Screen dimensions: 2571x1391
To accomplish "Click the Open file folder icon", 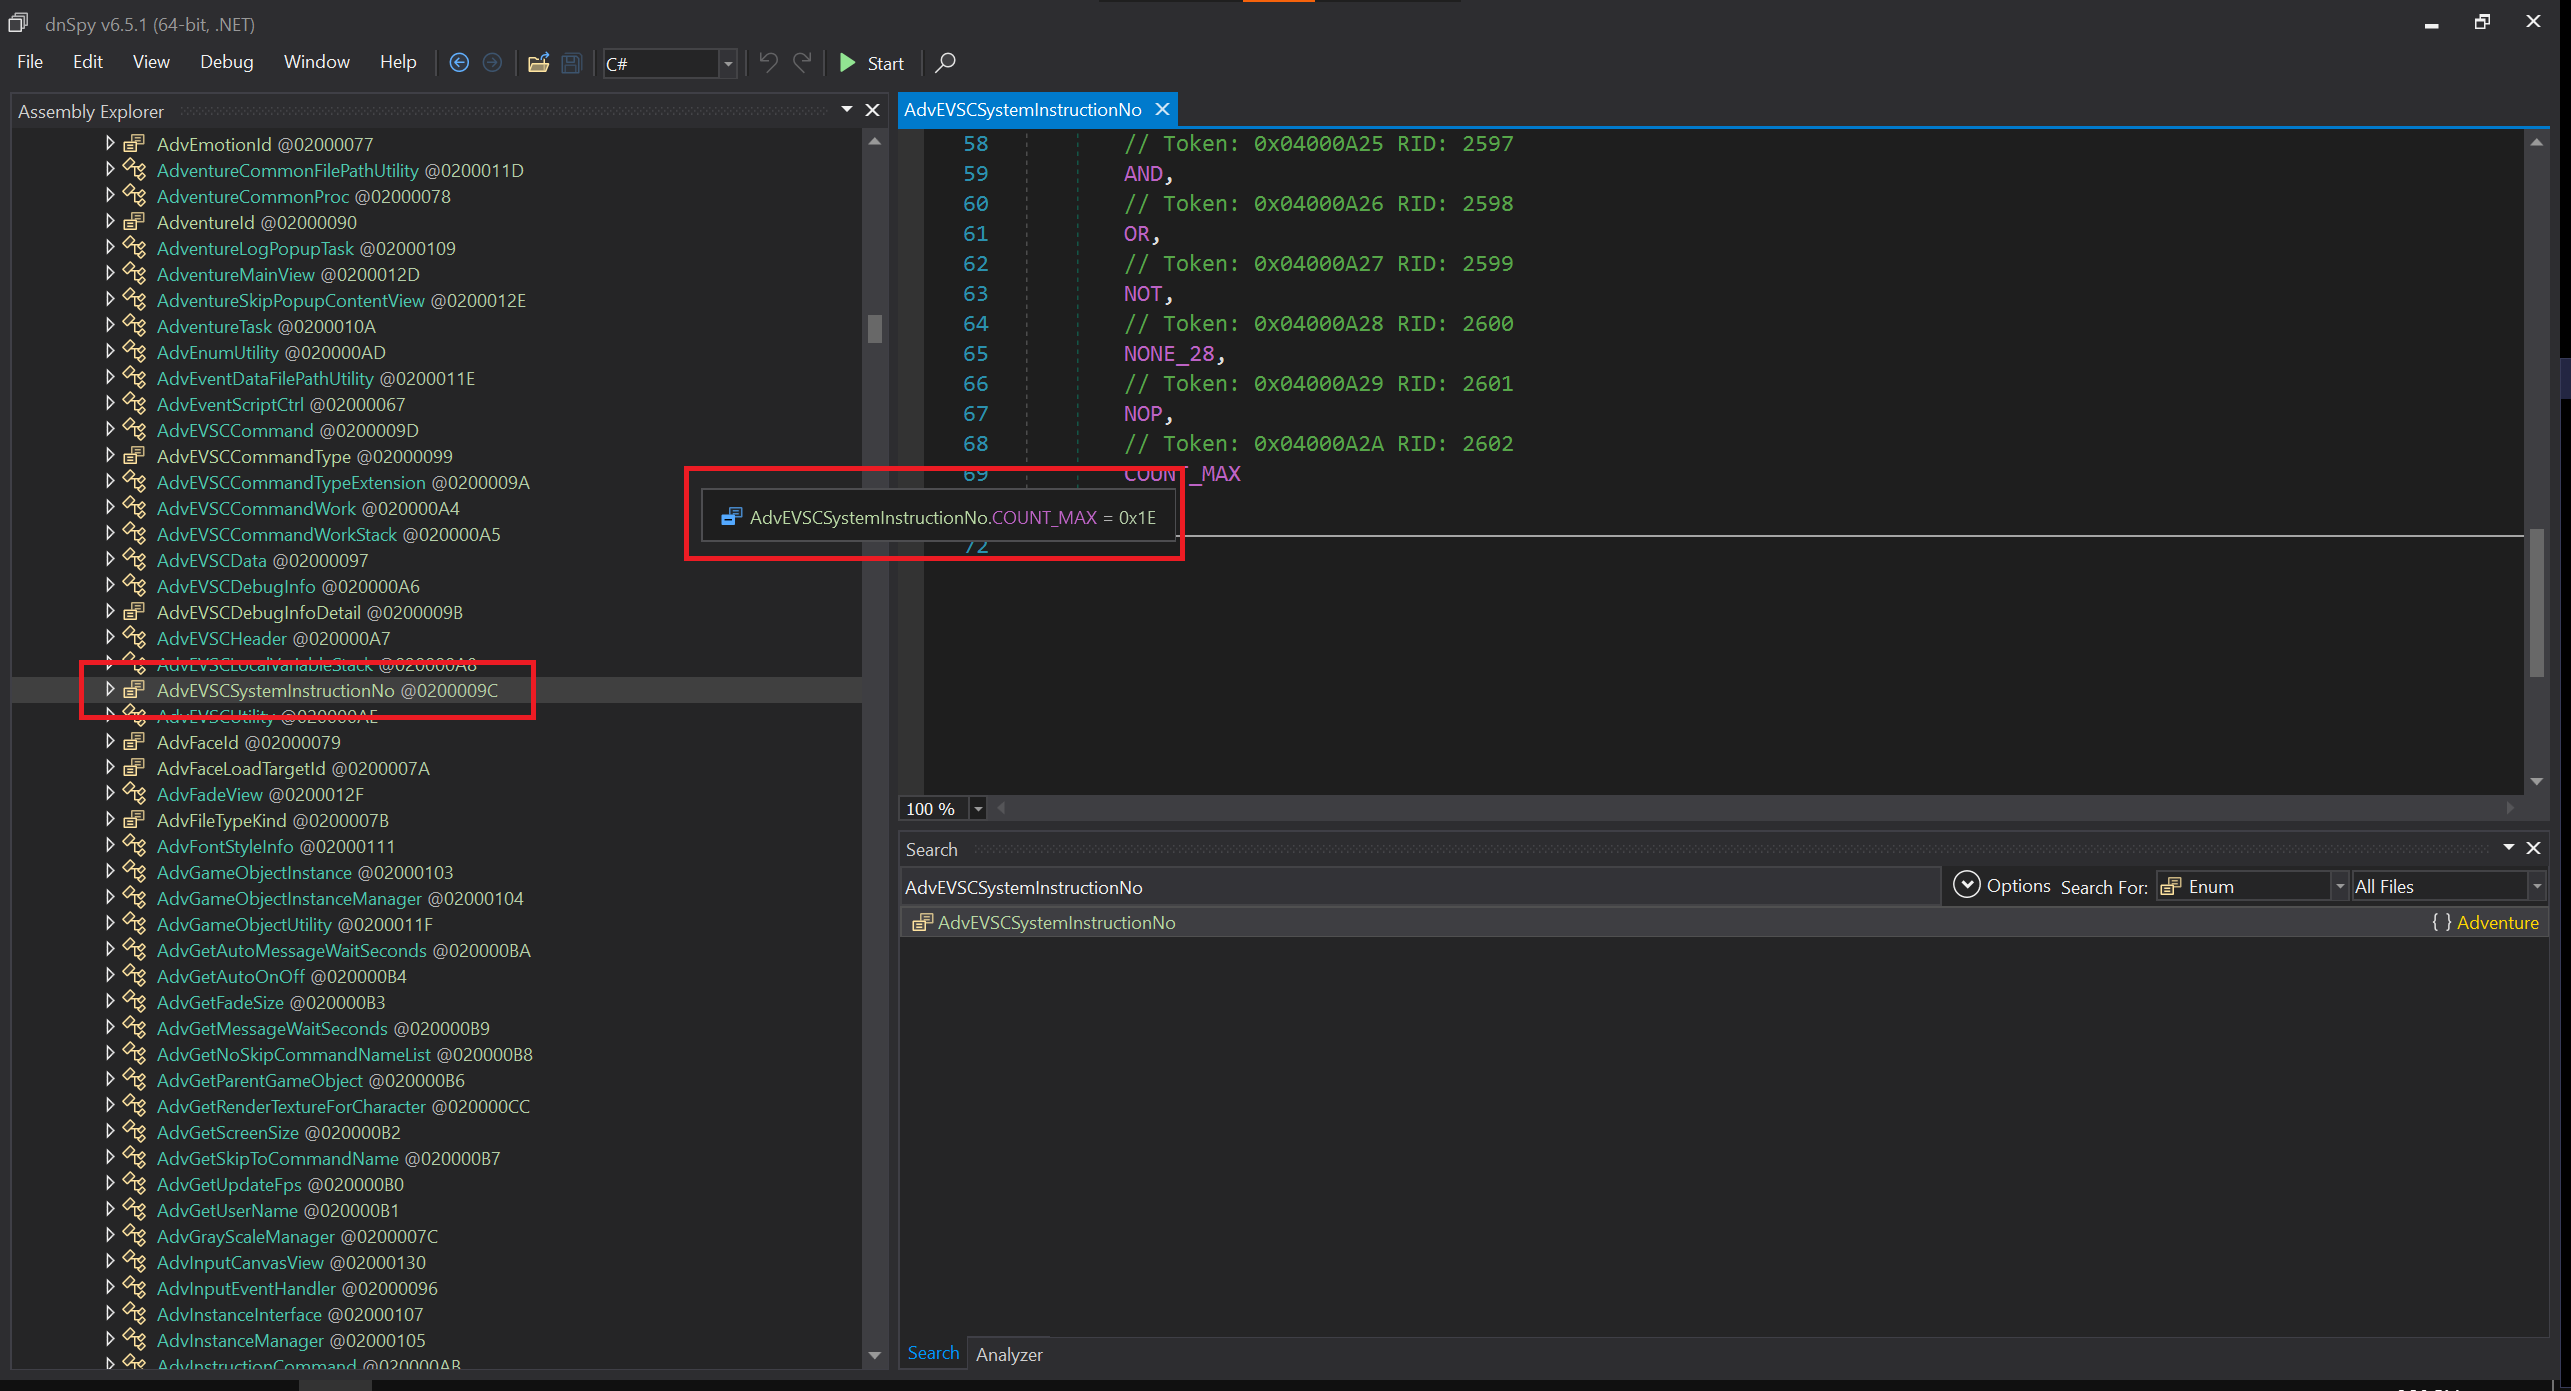I will 538,63.
